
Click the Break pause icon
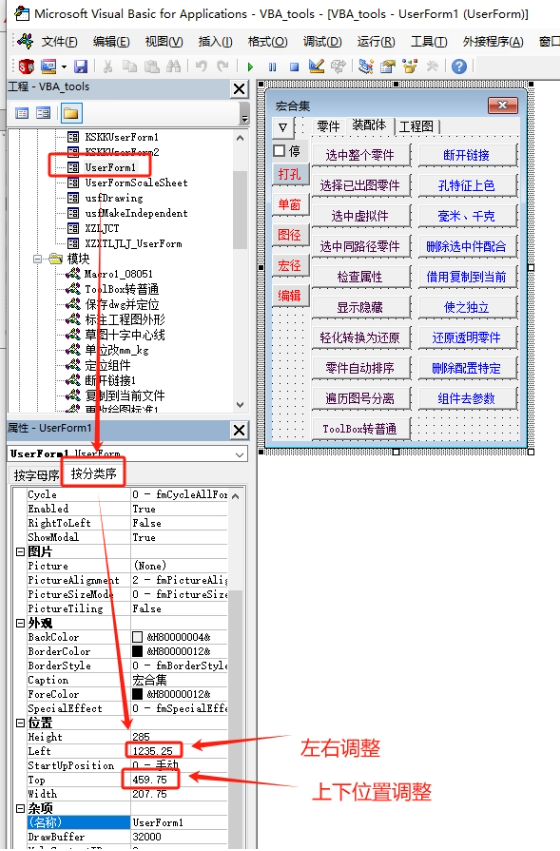pyautogui.click(x=272, y=67)
